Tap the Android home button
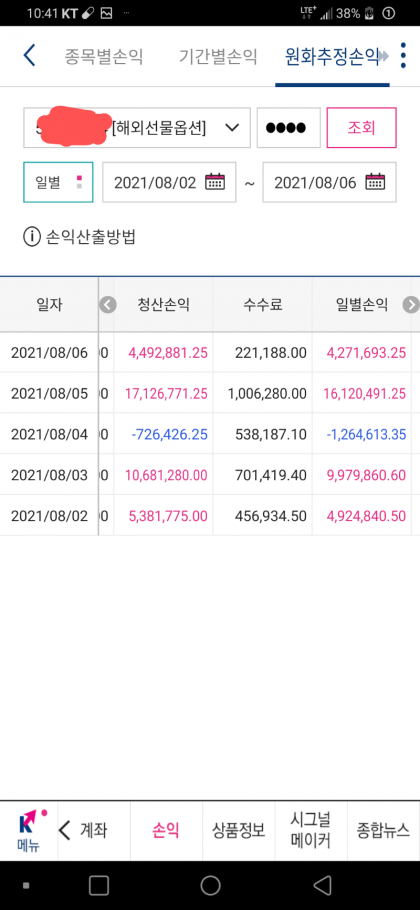The width and height of the screenshot is (420, 910). point(210,885)
